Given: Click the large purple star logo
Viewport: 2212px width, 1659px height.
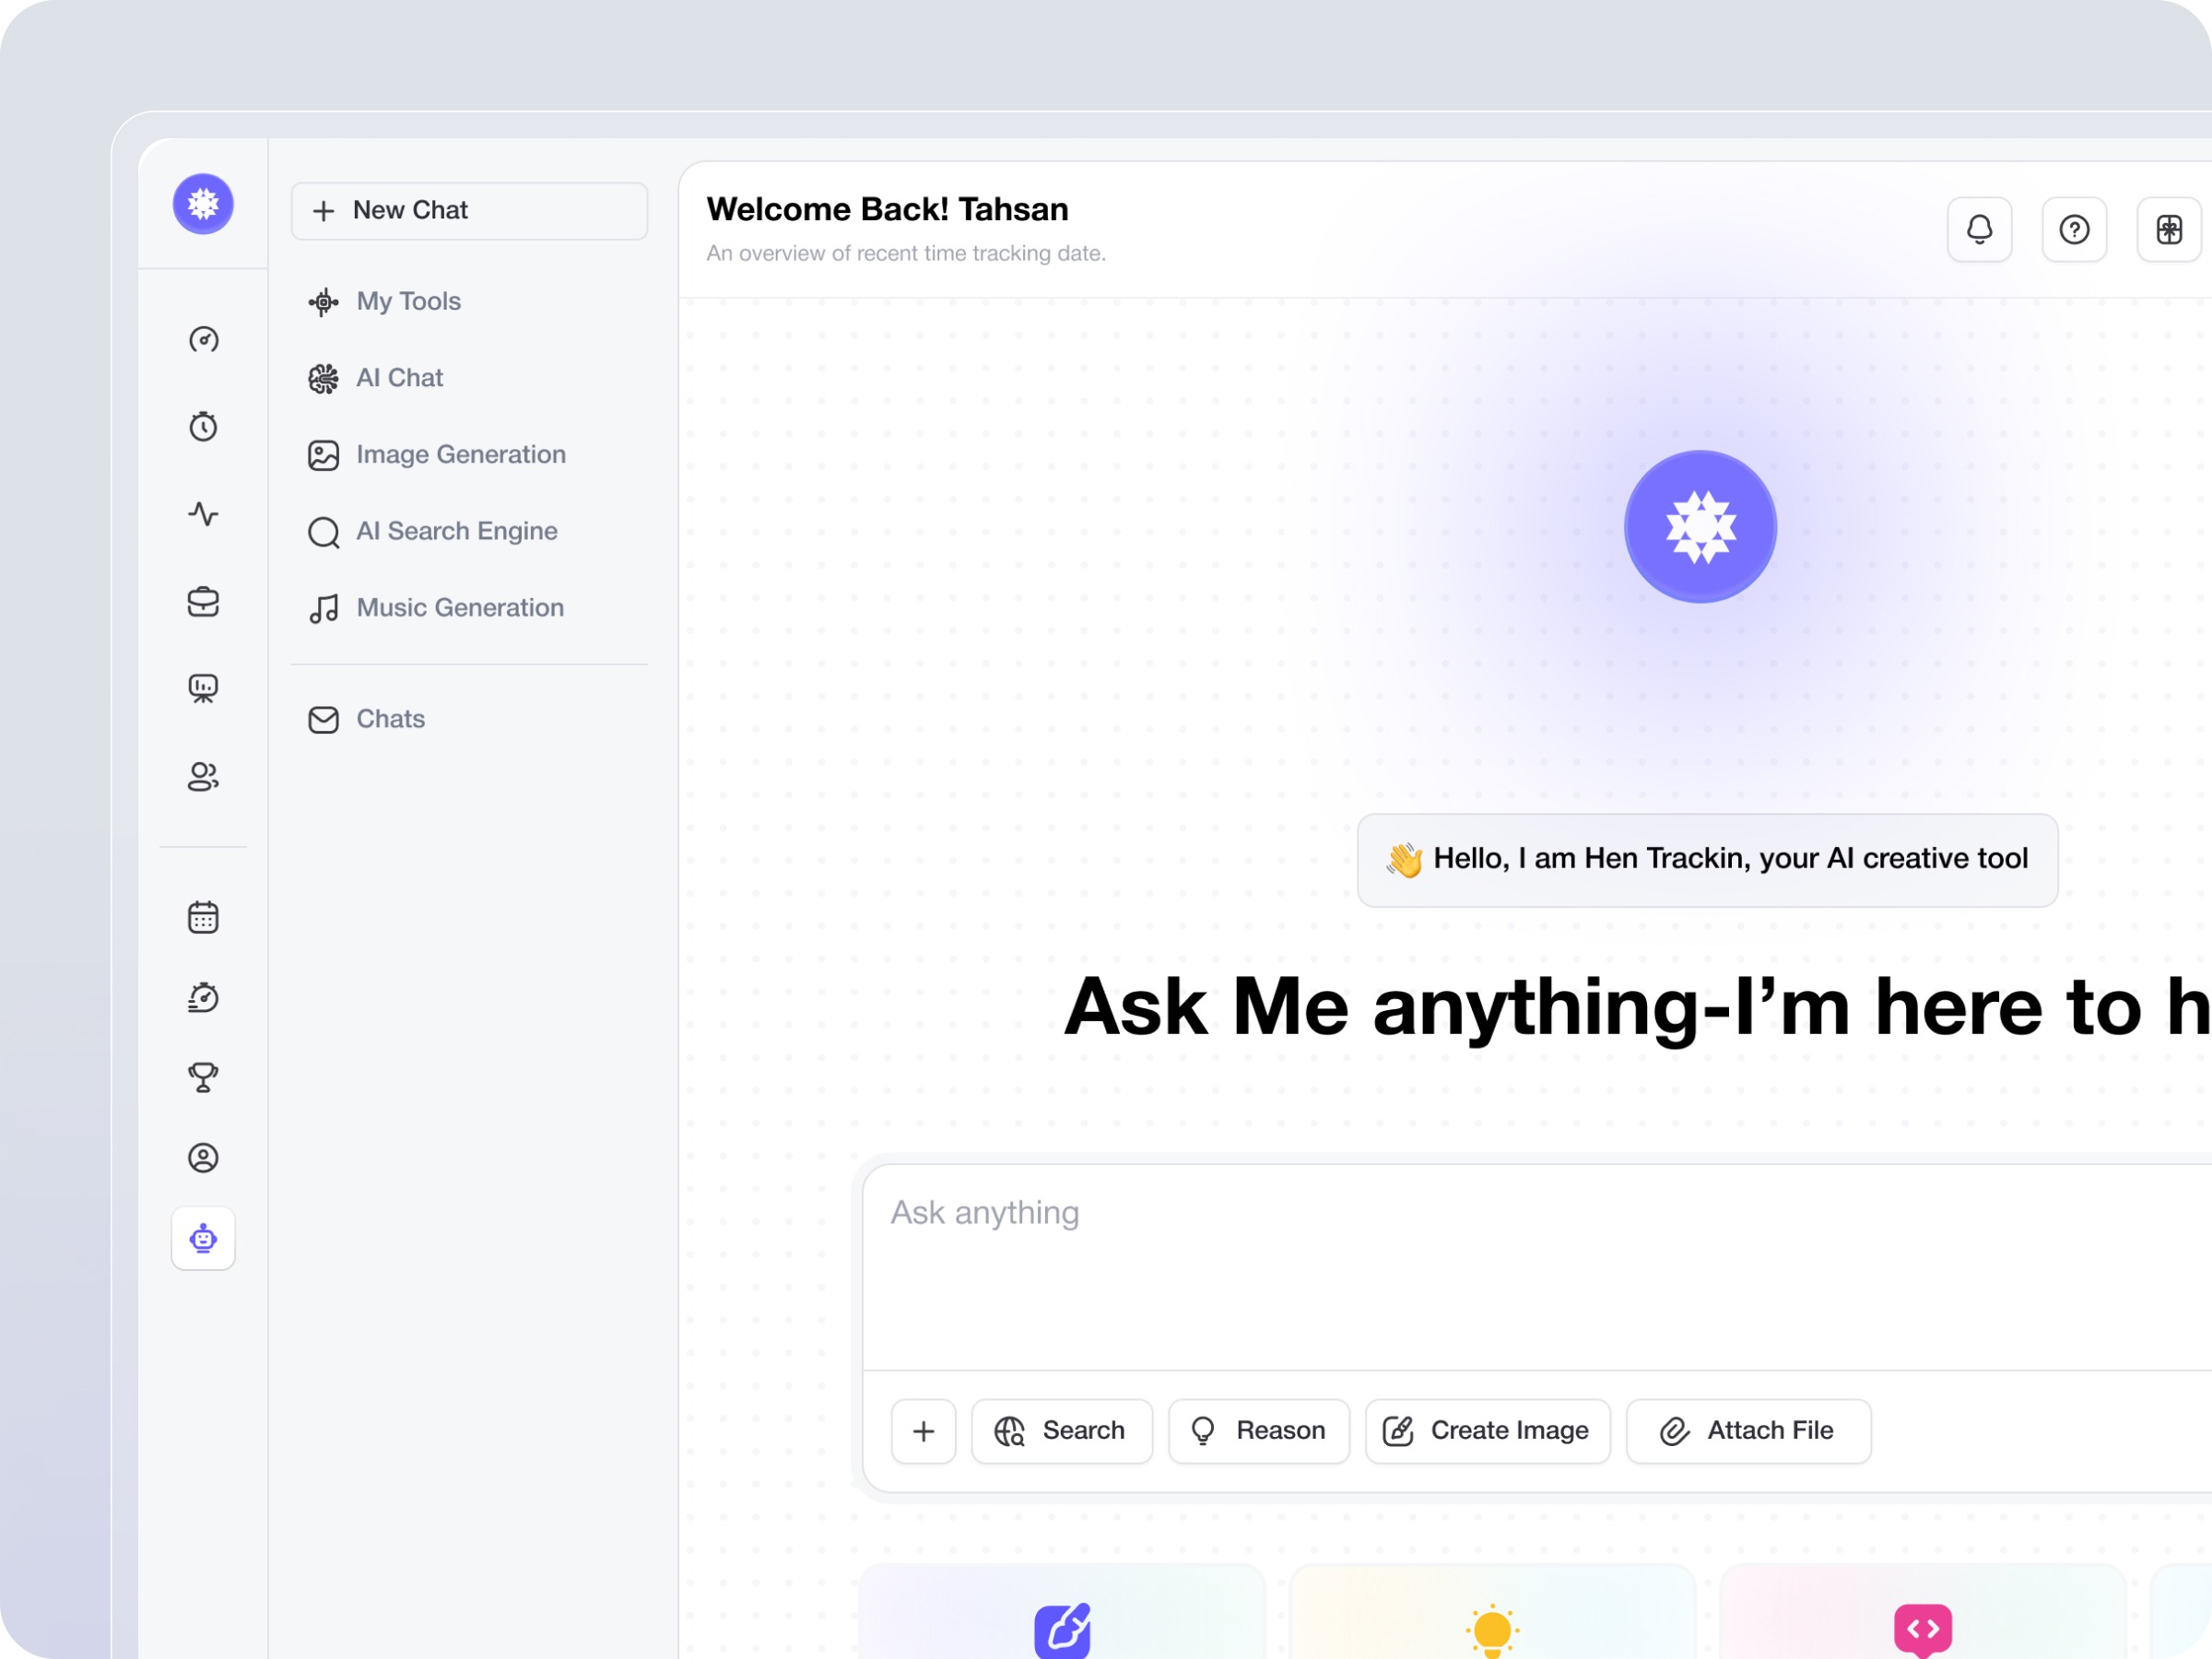Looking at the screenshot, I should click(1700, 527).
